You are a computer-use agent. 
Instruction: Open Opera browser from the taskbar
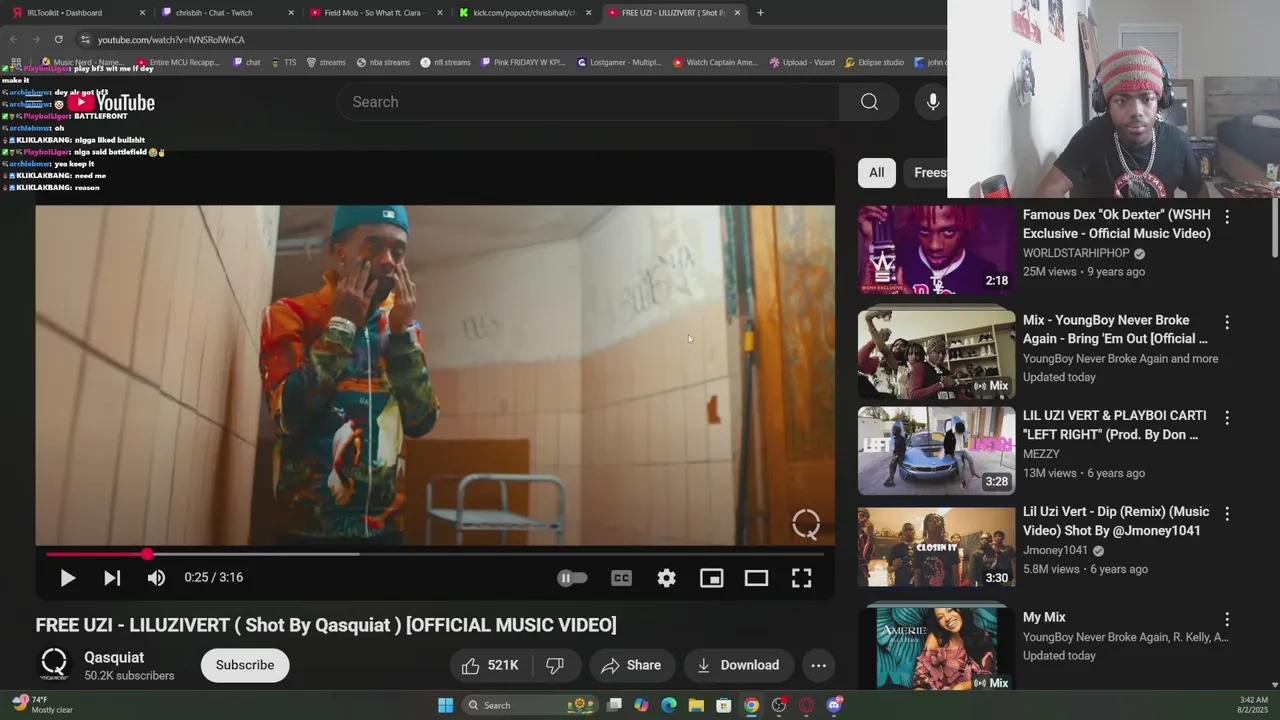click(x=806, y=705)
